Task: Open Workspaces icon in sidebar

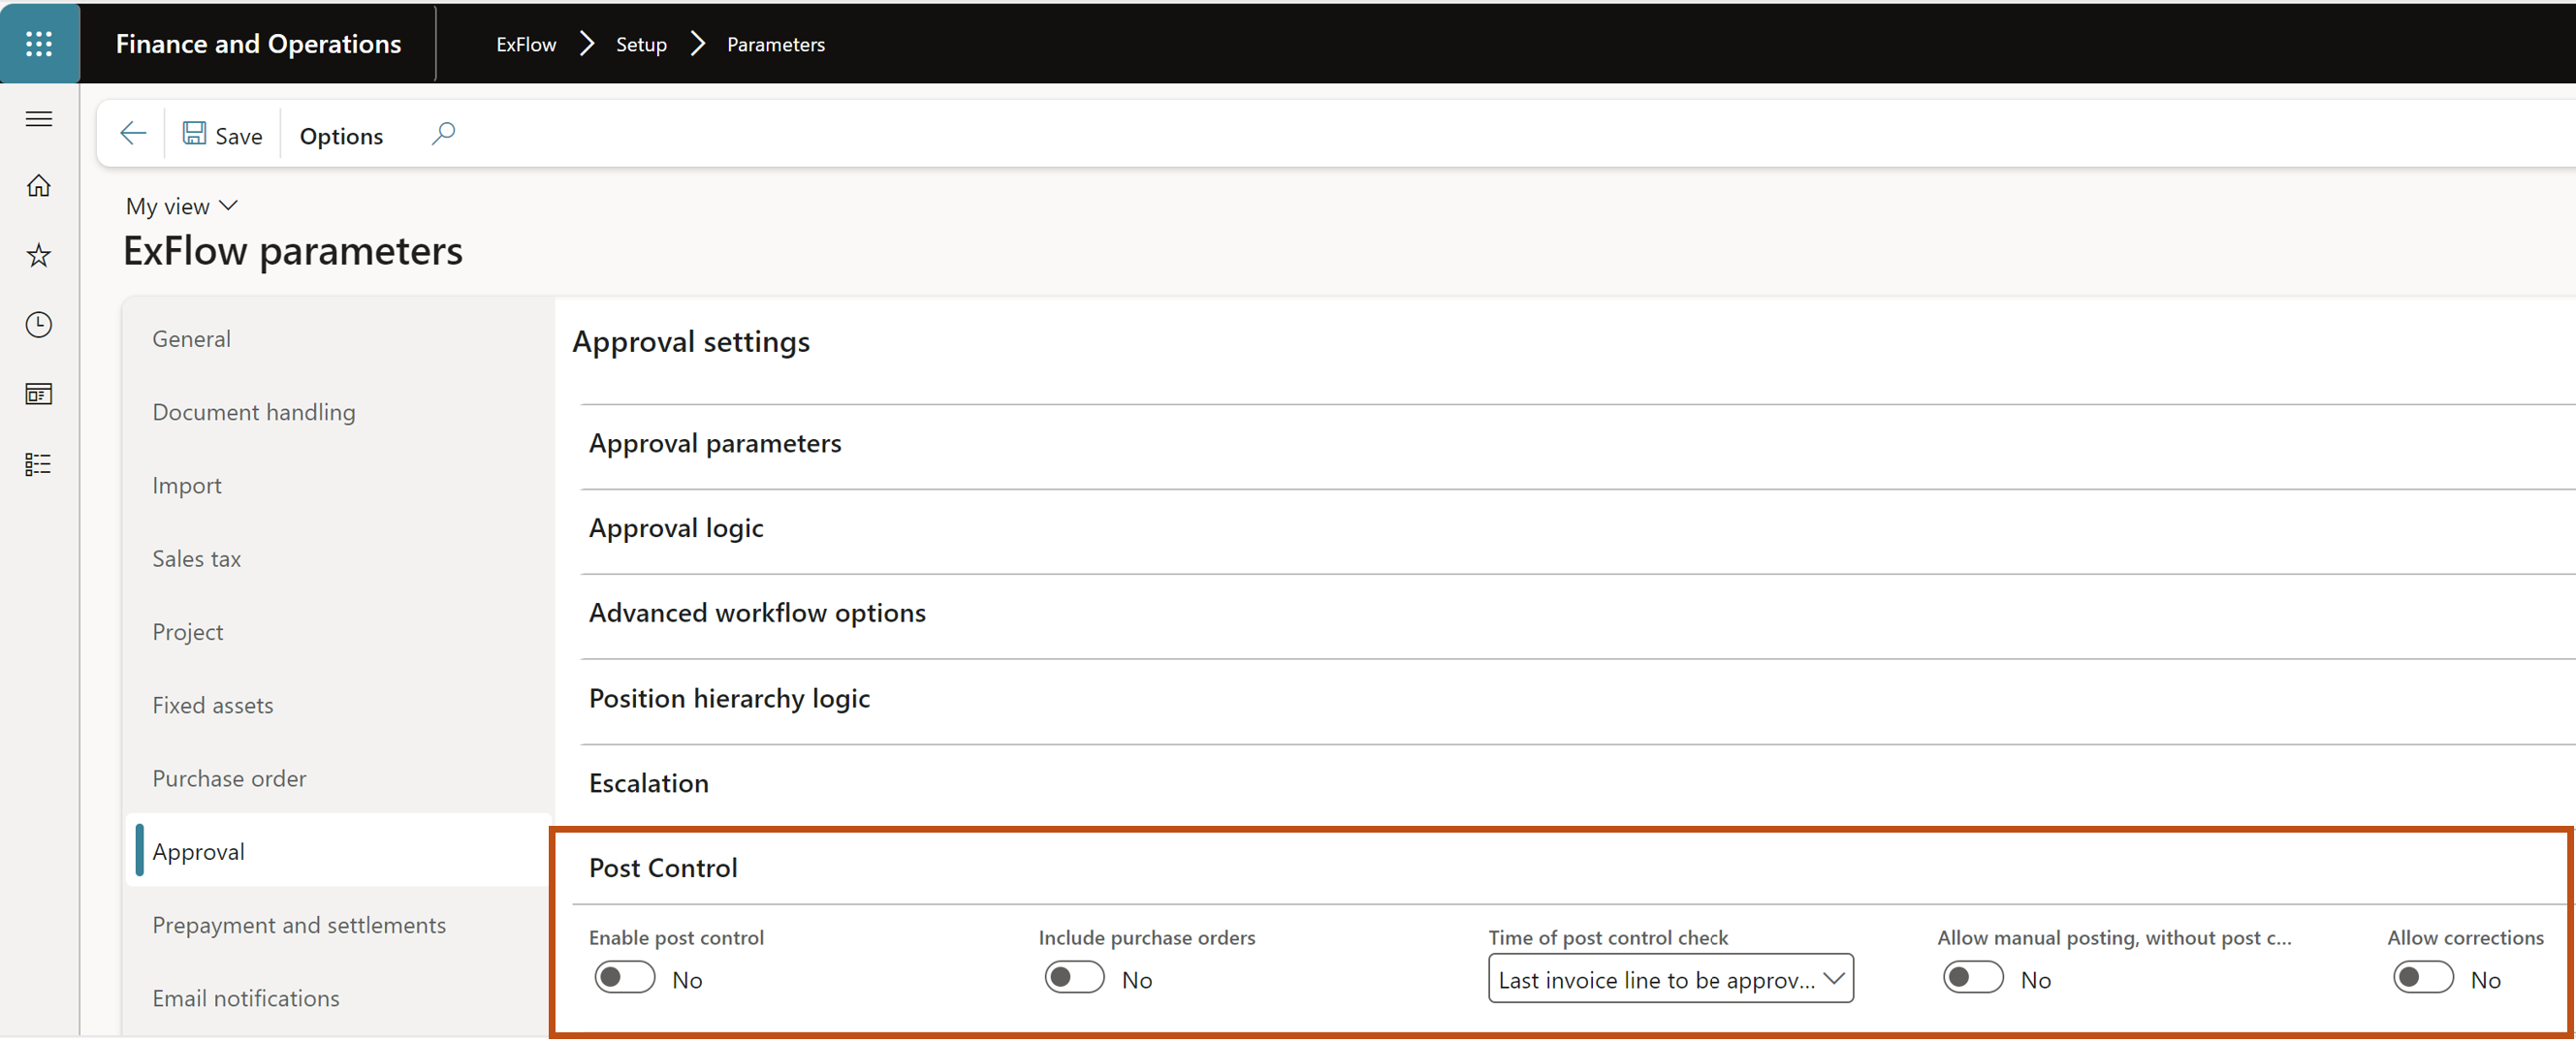Action: (x=39, y=394)
